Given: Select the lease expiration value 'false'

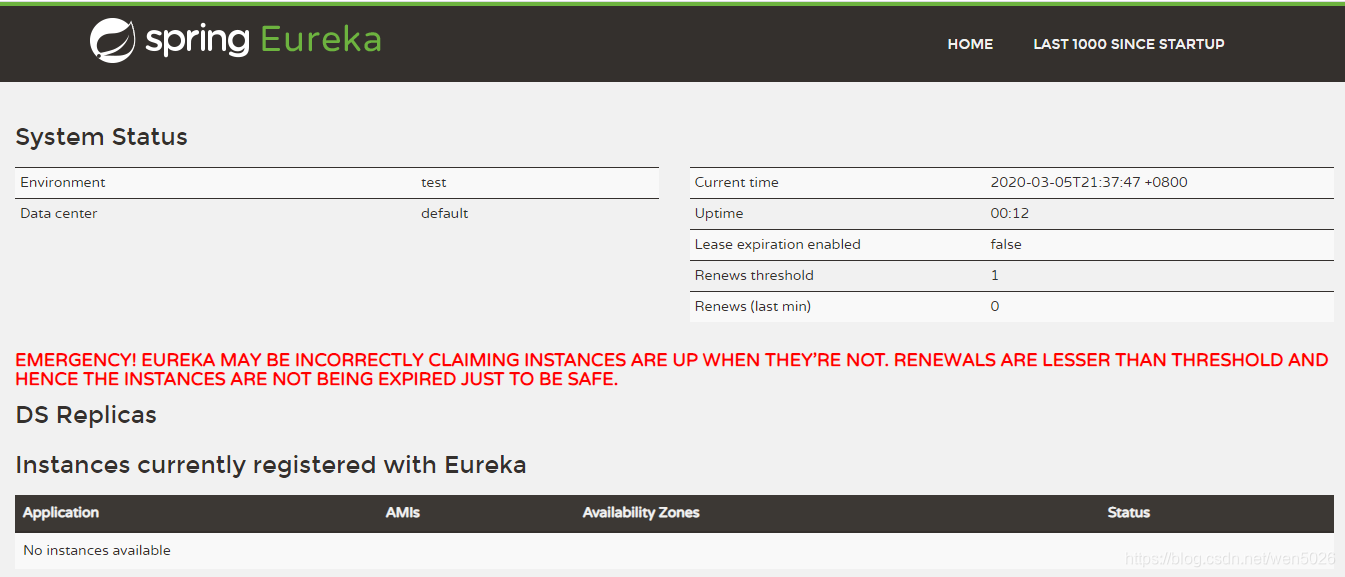Looking at the screenshot, I should coord(1006,244).
